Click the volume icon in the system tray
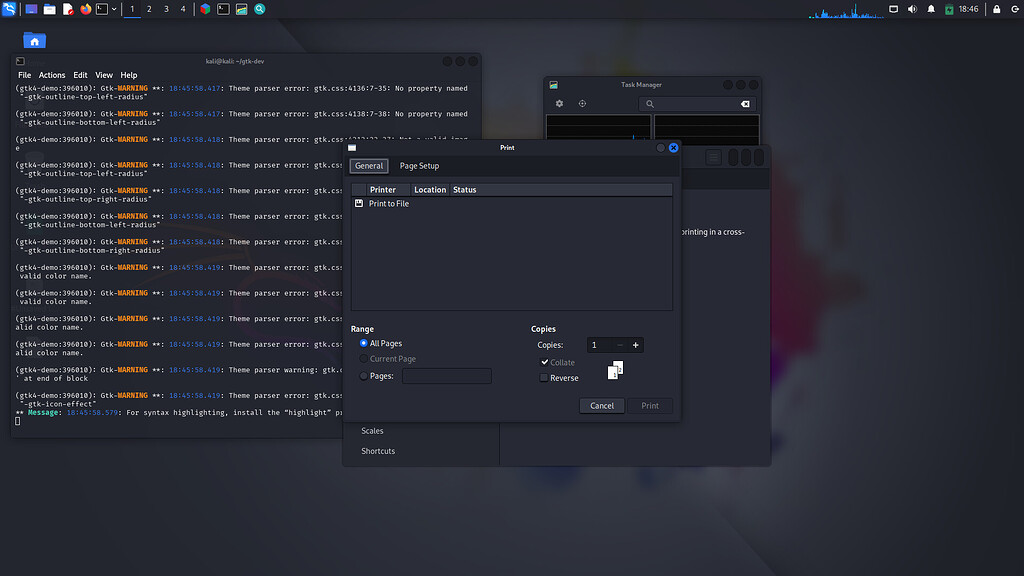Image resolution: width=1024 pixels, height=576 pixels. pyautogui.click(x=911, y=9)
